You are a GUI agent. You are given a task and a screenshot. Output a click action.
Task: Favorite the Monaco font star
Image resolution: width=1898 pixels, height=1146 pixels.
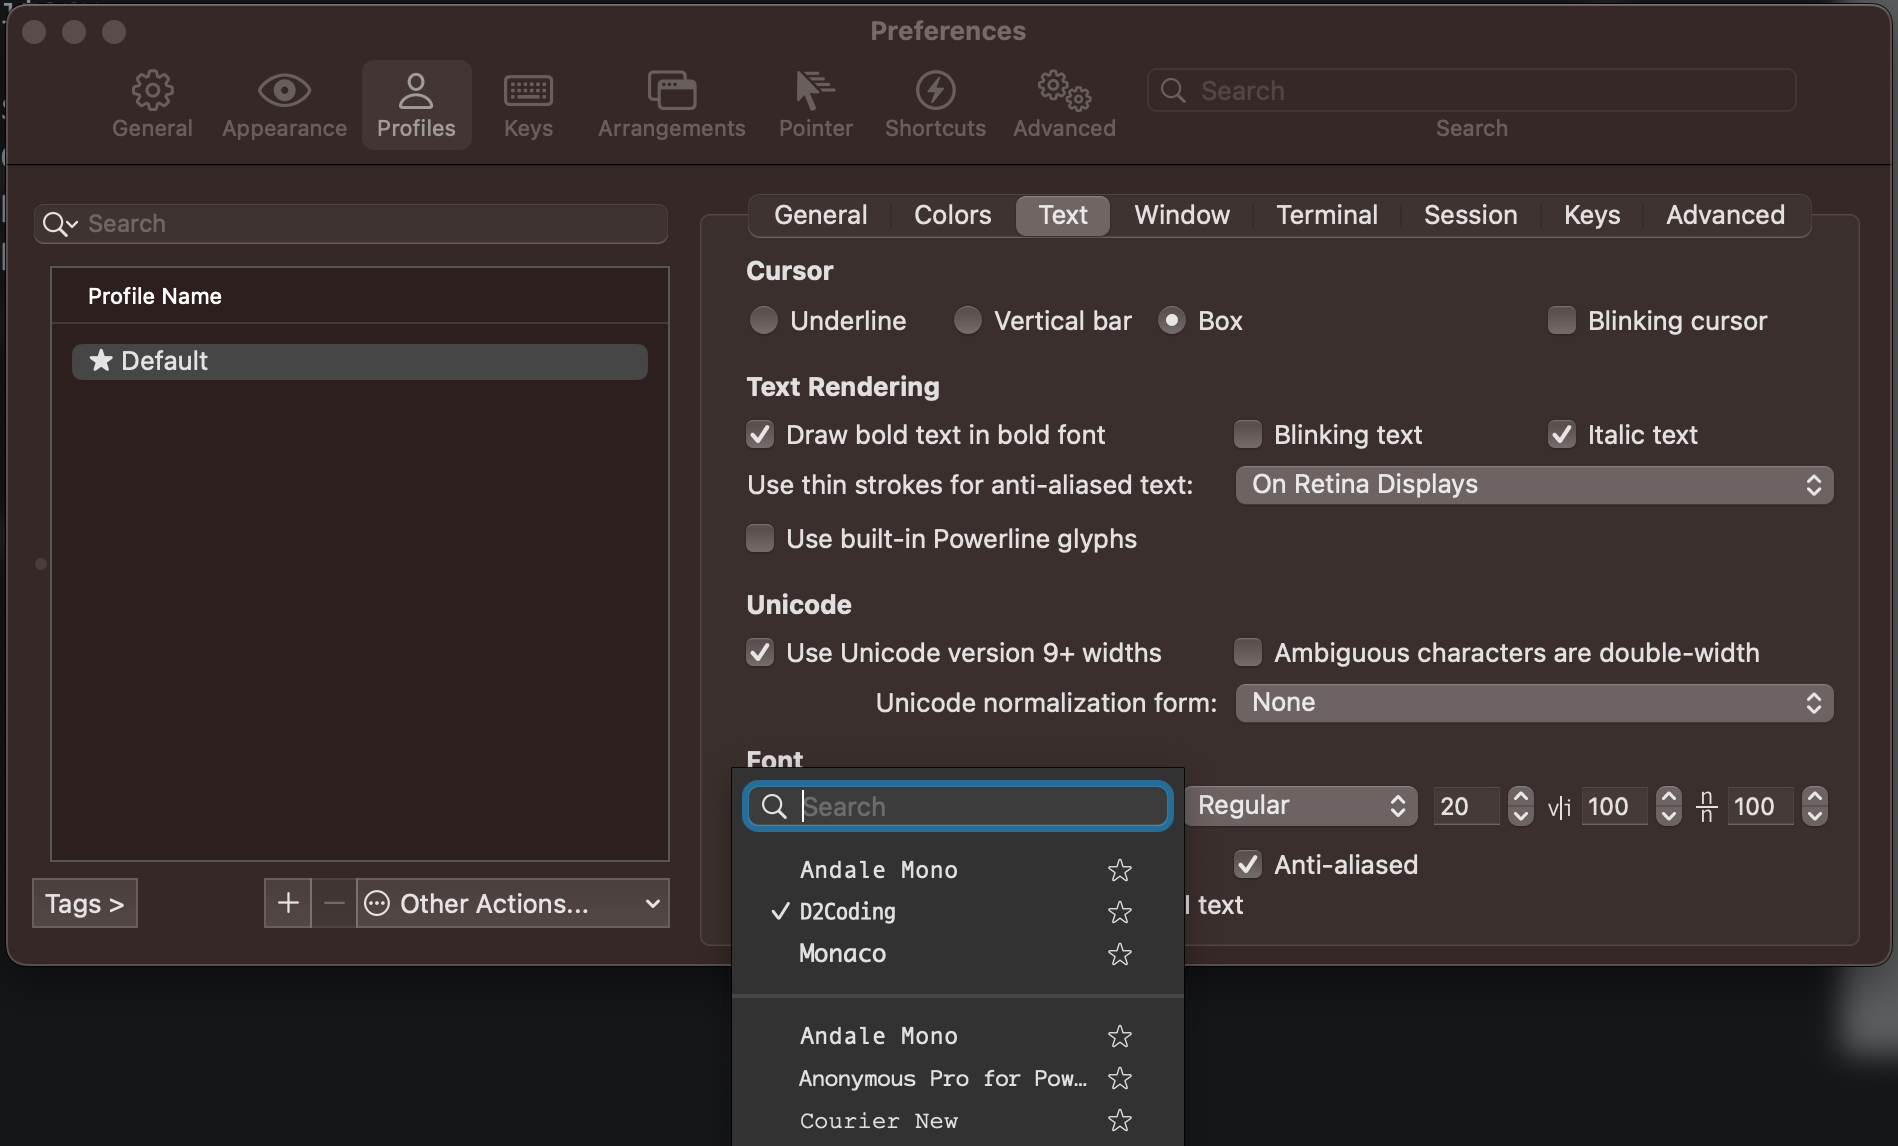pyautogui.click(x=1120, y=954)
